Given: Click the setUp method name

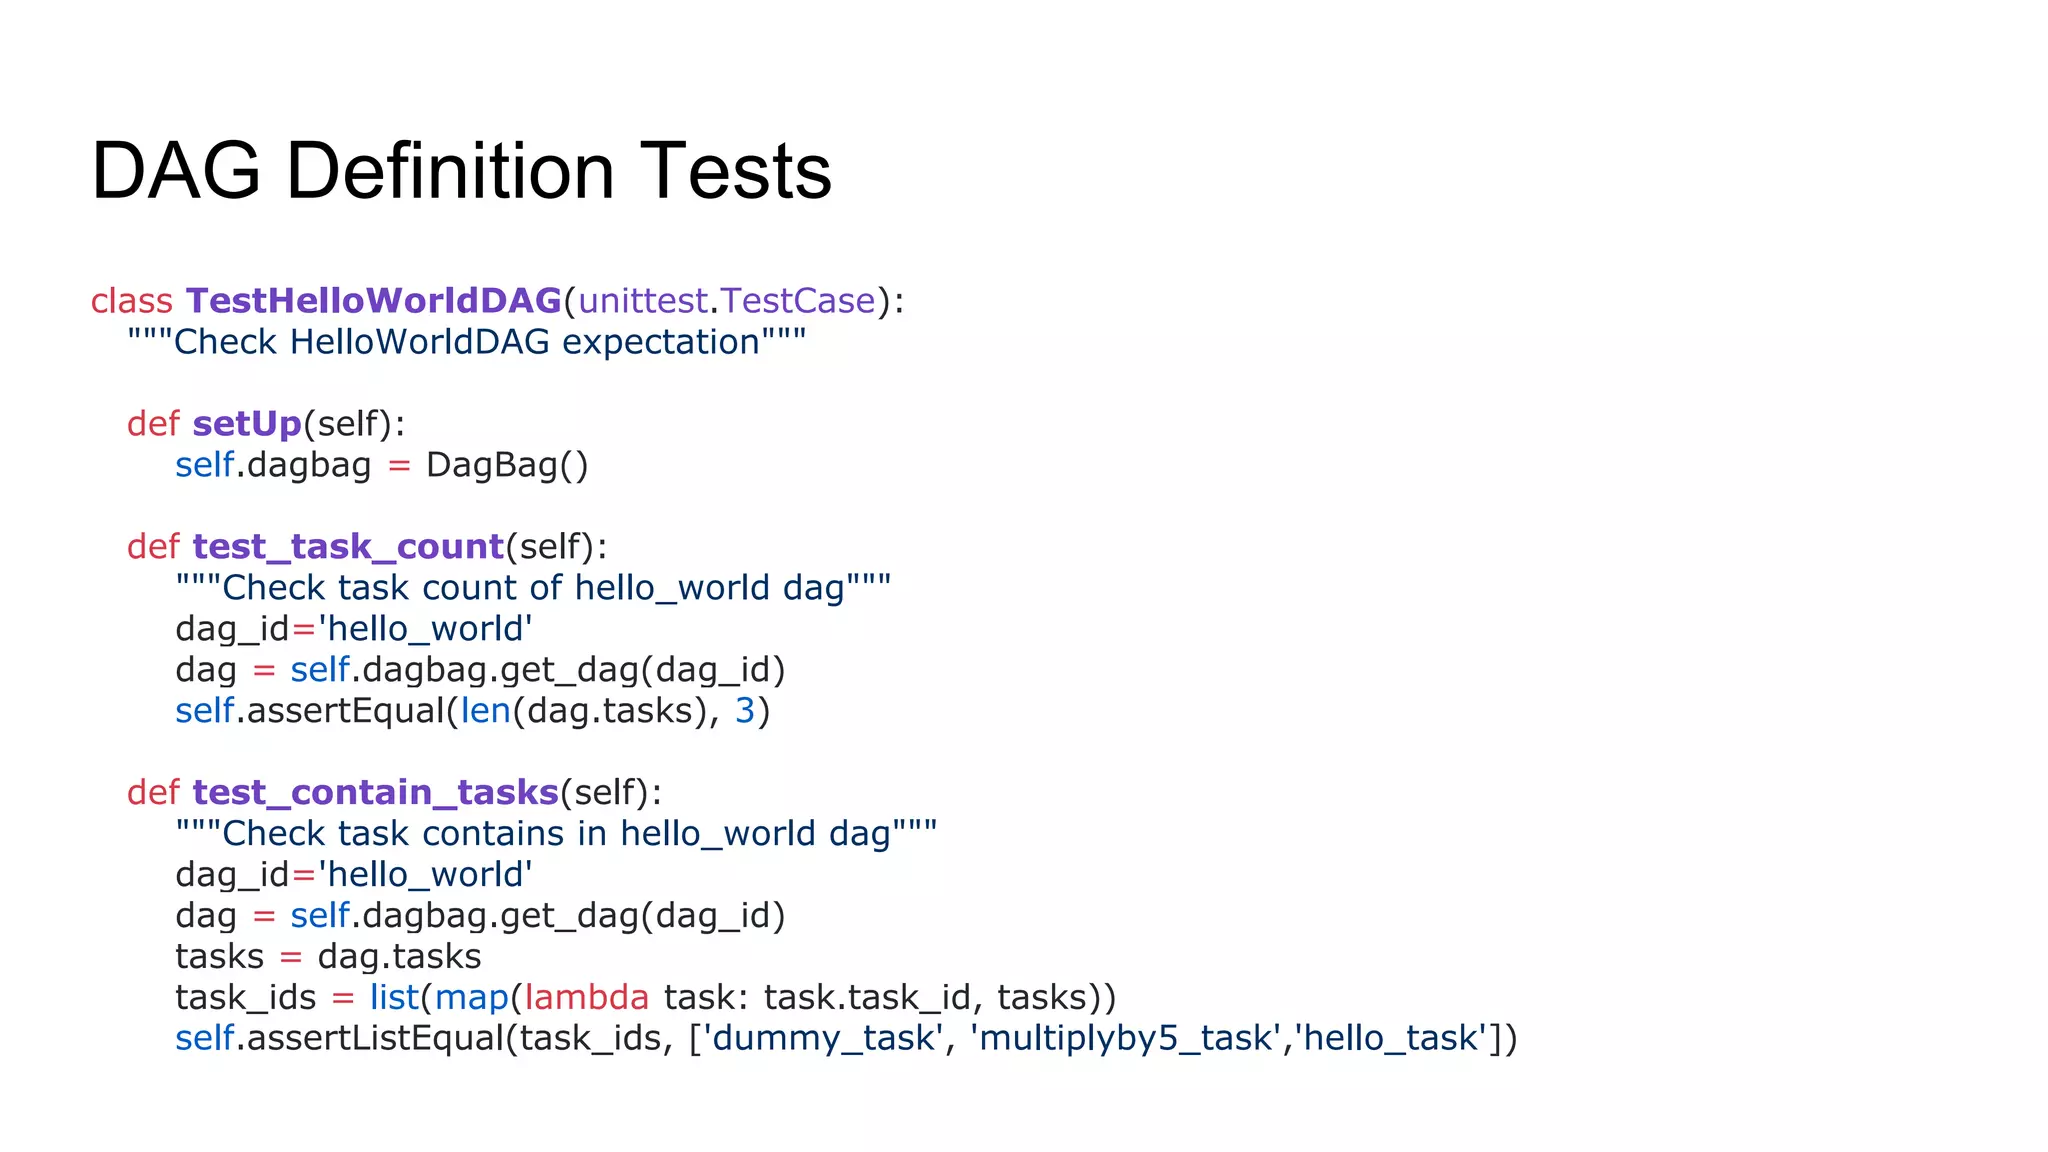Looking at the screenshot, I should 247,424.
